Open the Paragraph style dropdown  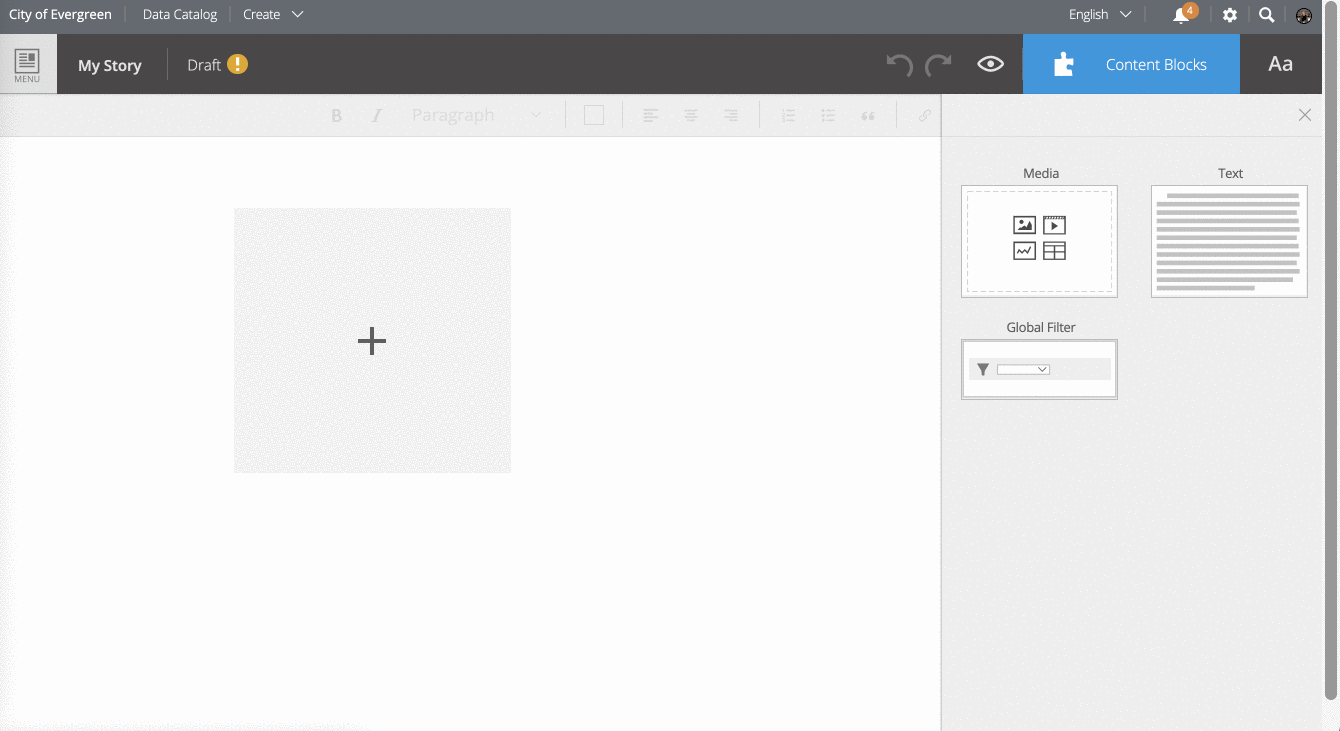coord(476,115)
